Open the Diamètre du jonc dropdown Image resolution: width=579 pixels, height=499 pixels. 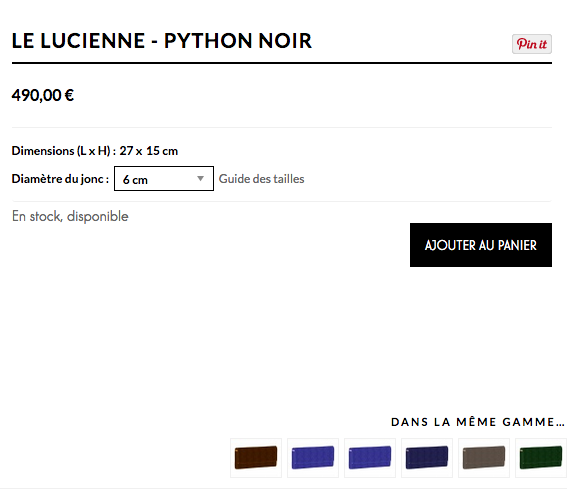click(x=164, y=179)
